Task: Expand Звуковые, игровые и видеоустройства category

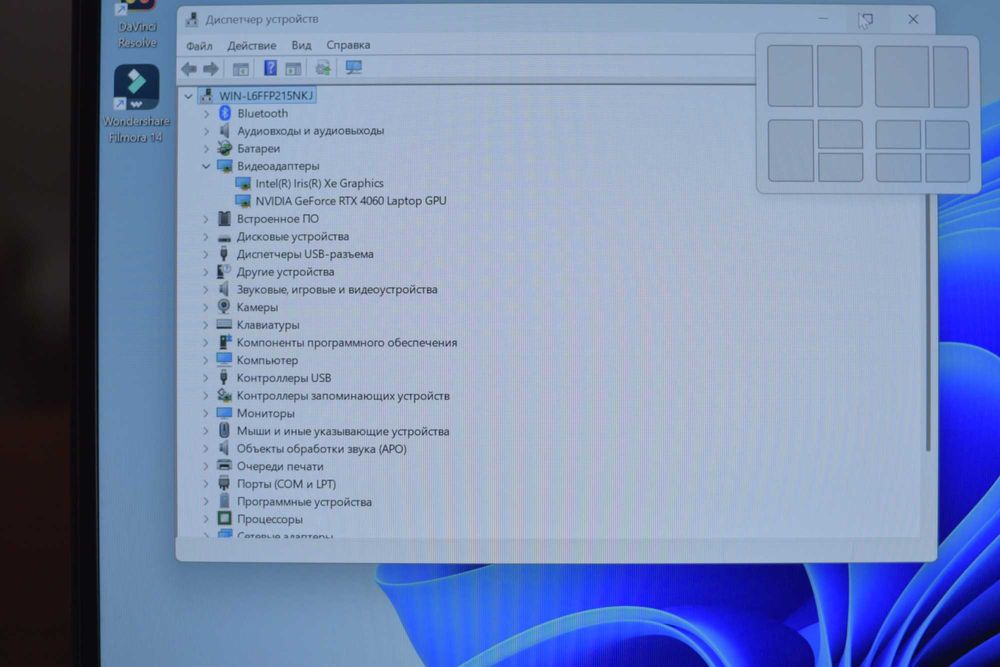Action: pyautogui.click(x=206, y=290)
